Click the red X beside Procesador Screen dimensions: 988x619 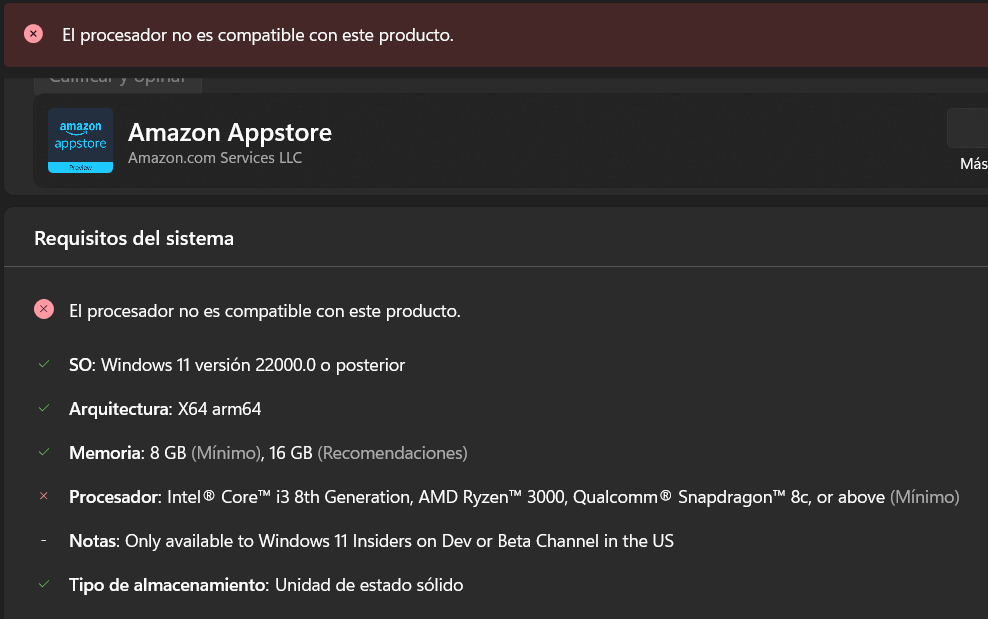pyautogui.click(x=43, y=497)
